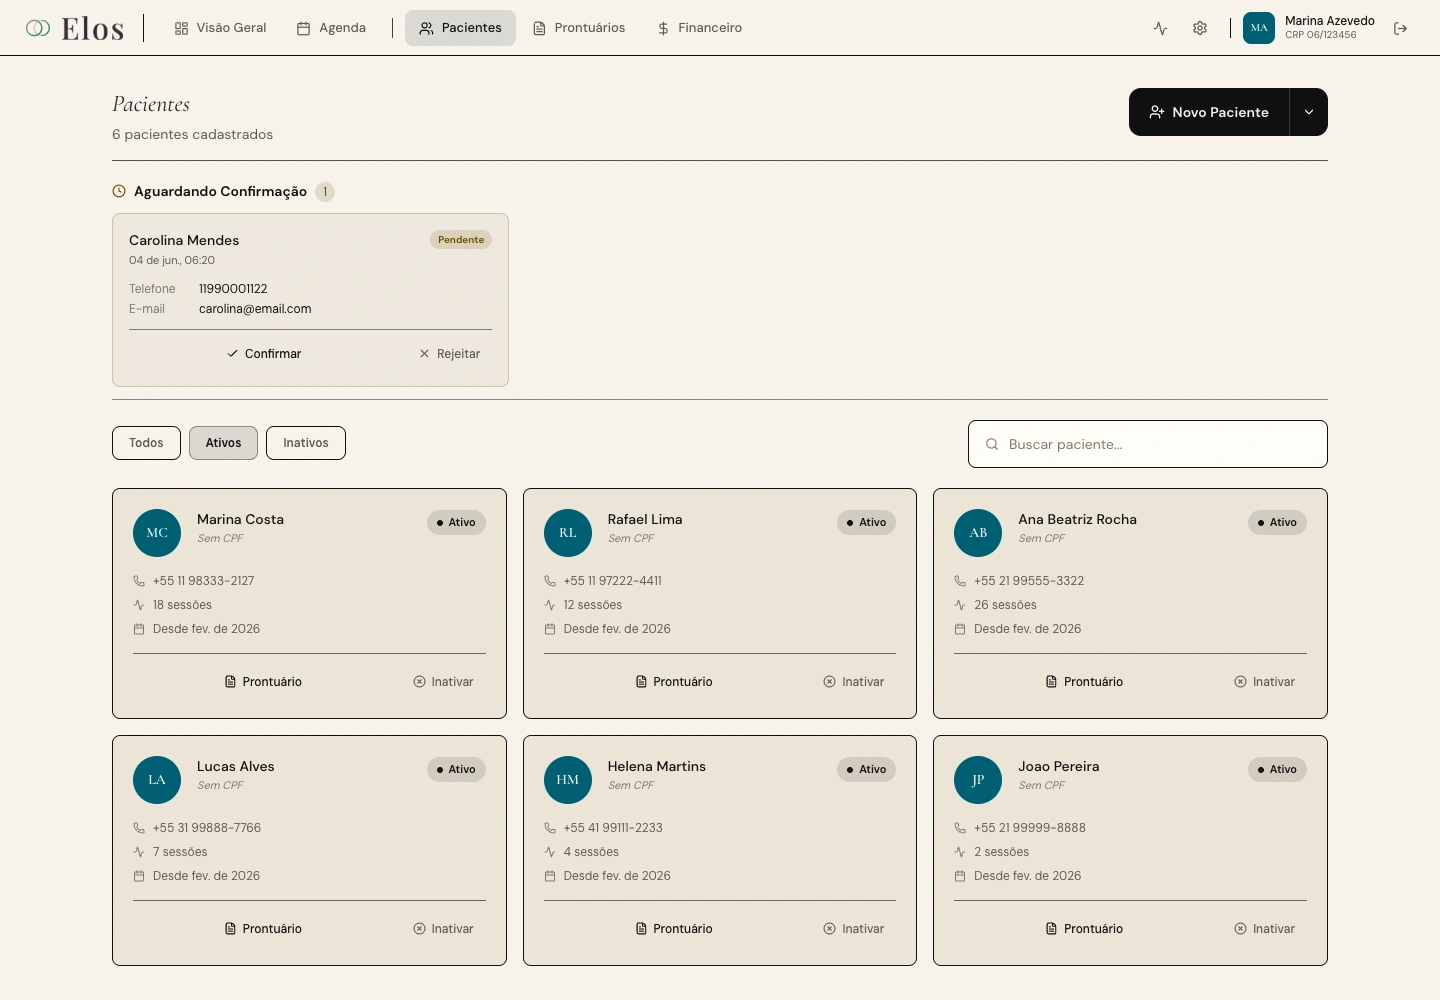1440x1000 pixels.
Task: Inativar Rafael Lima
Action: tap(854, 682)
